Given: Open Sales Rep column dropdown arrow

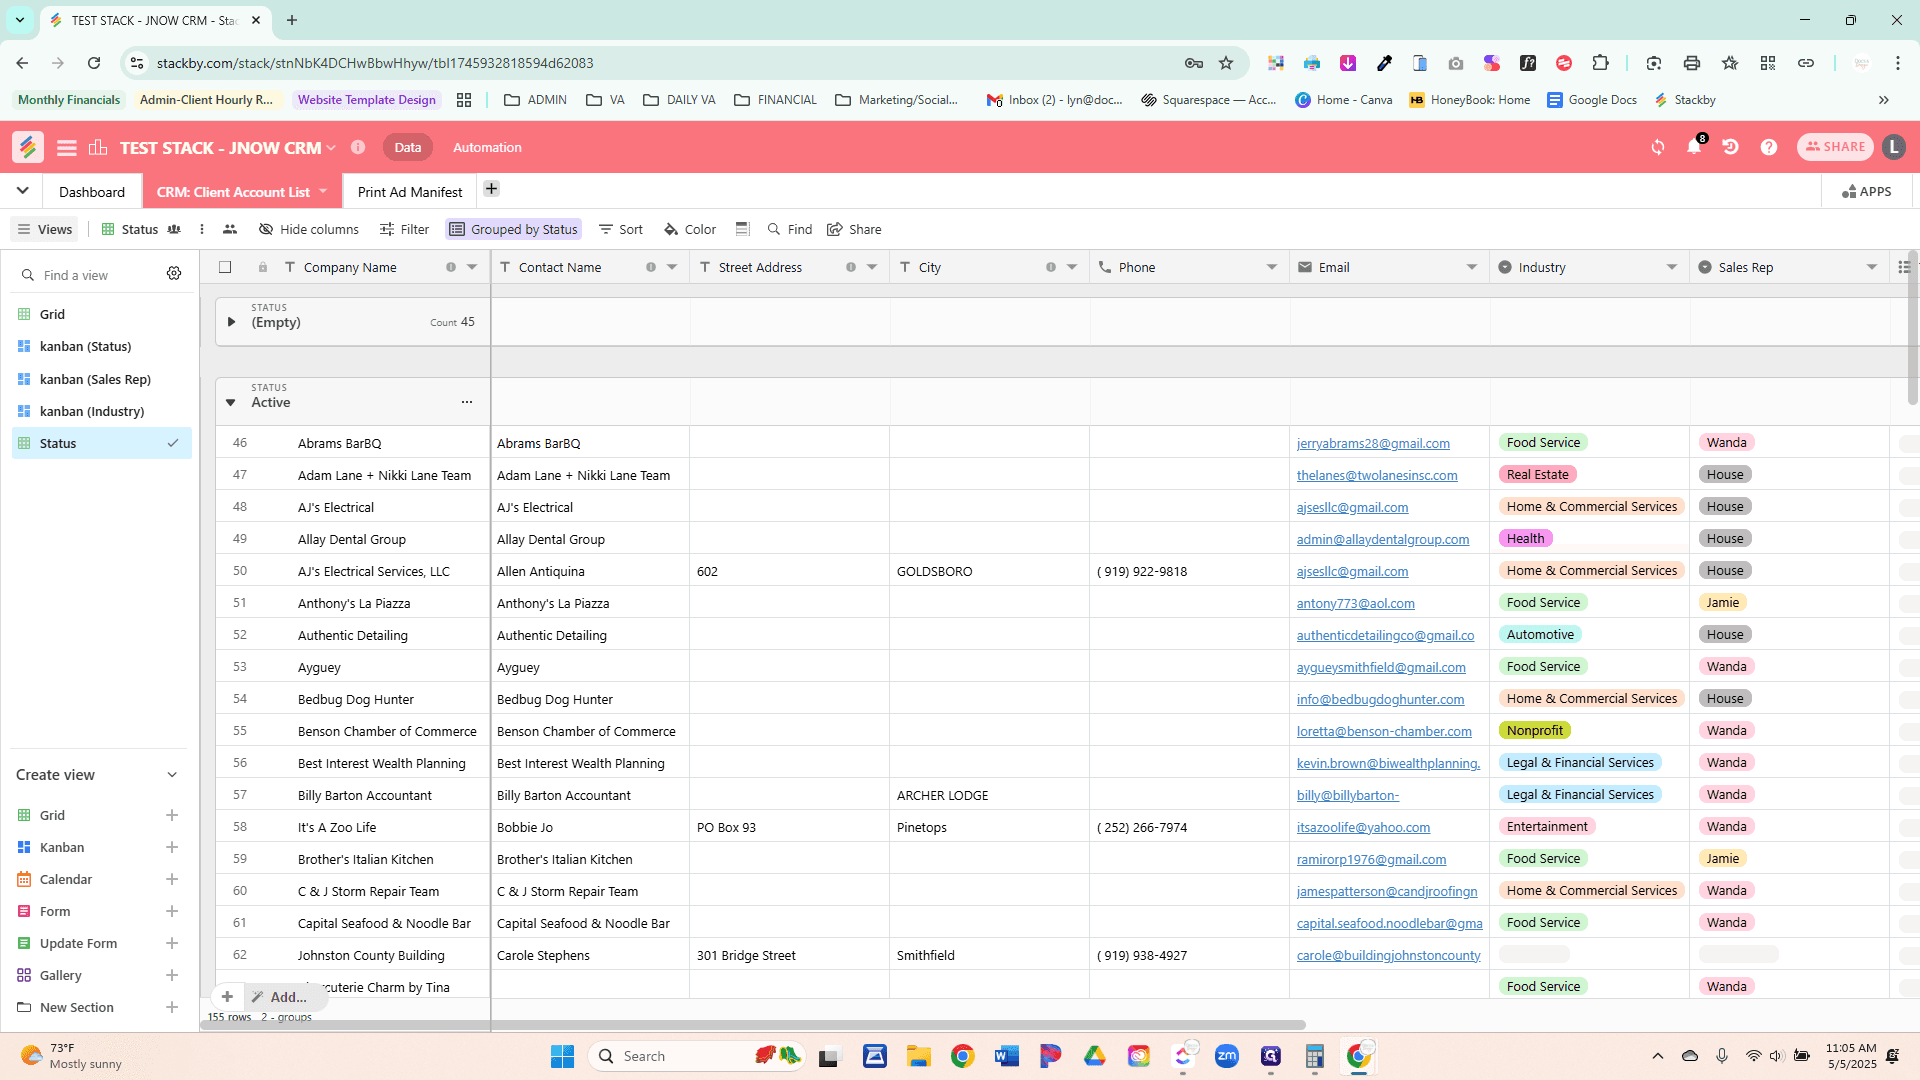Looking at the screenshot, I should pyautogui.click(x=1872, y=267).
